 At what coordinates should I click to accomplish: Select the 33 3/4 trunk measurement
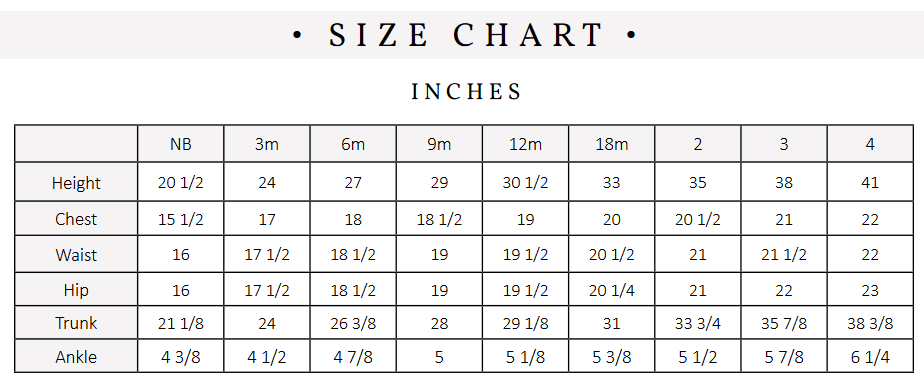click(x=698, y=323)
